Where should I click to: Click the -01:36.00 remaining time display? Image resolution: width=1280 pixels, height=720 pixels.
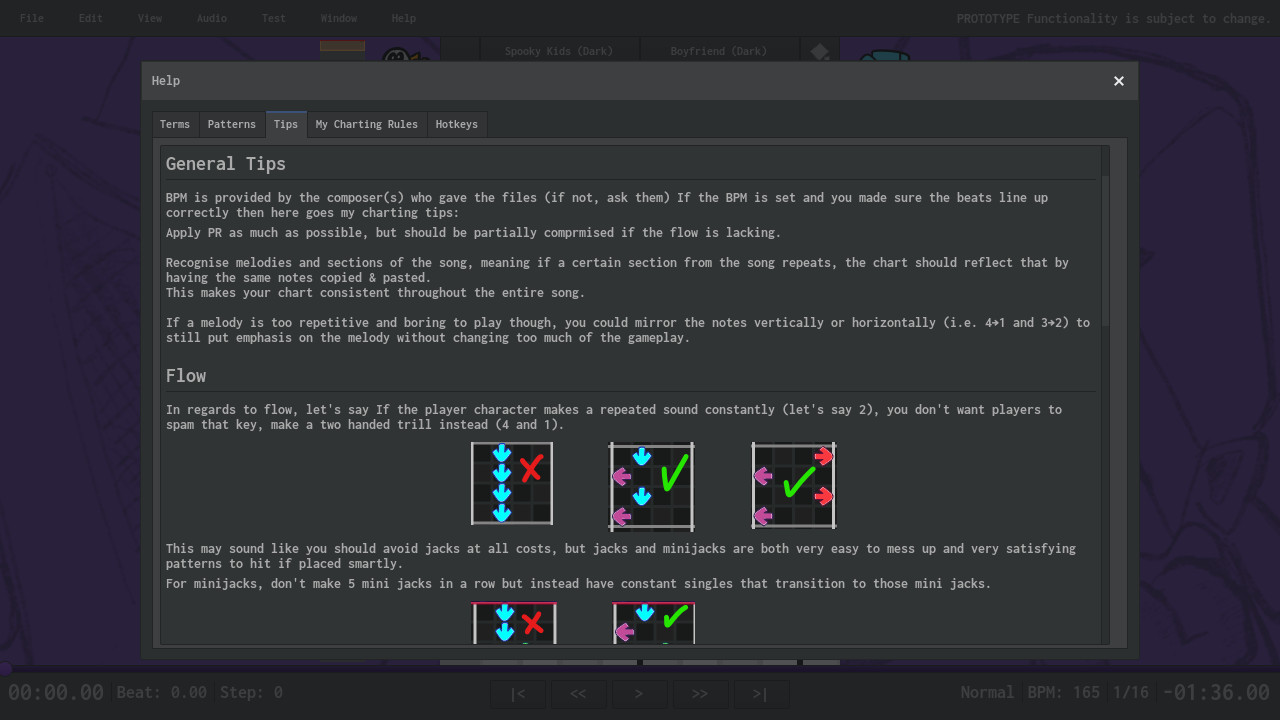[x=1216, y=692]
